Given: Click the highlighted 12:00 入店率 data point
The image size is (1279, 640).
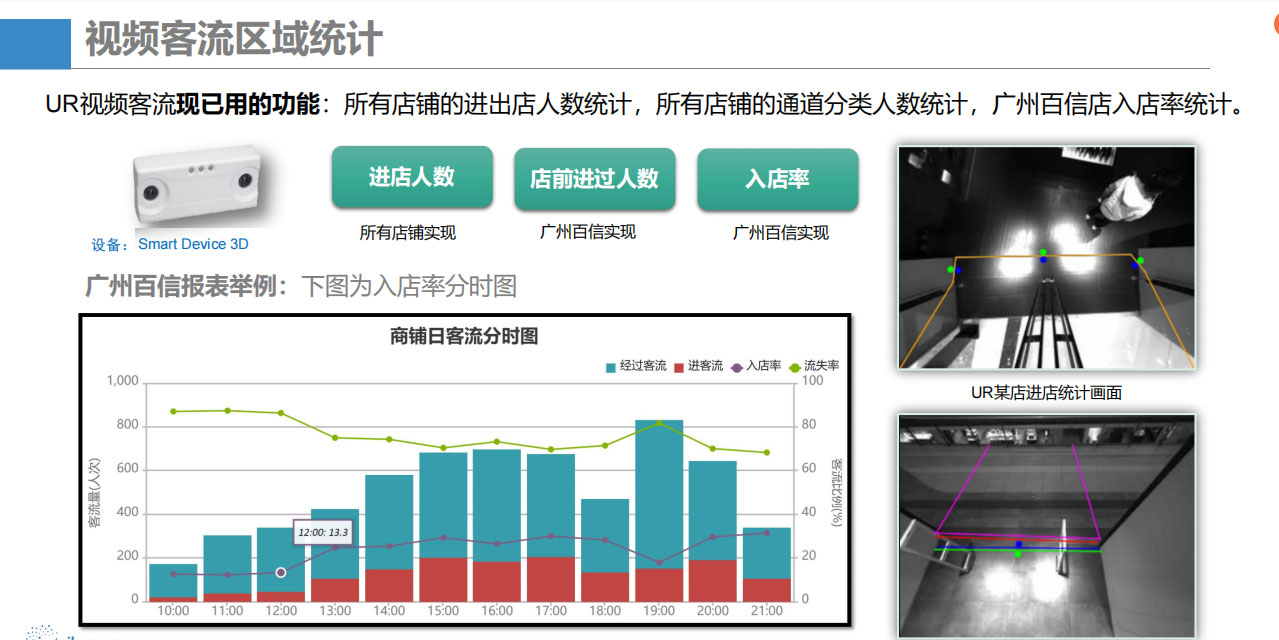Looking at the screenshot, I should tap(281, 572).
